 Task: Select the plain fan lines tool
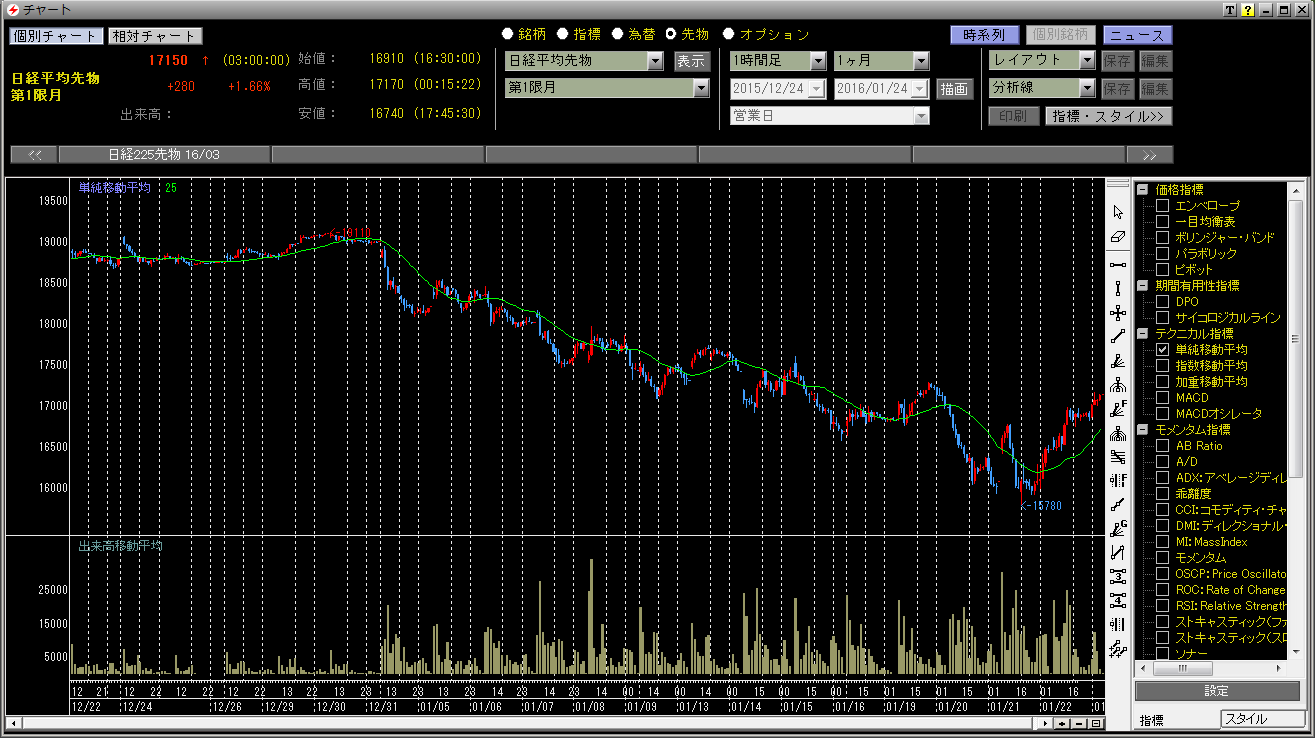1118,360
